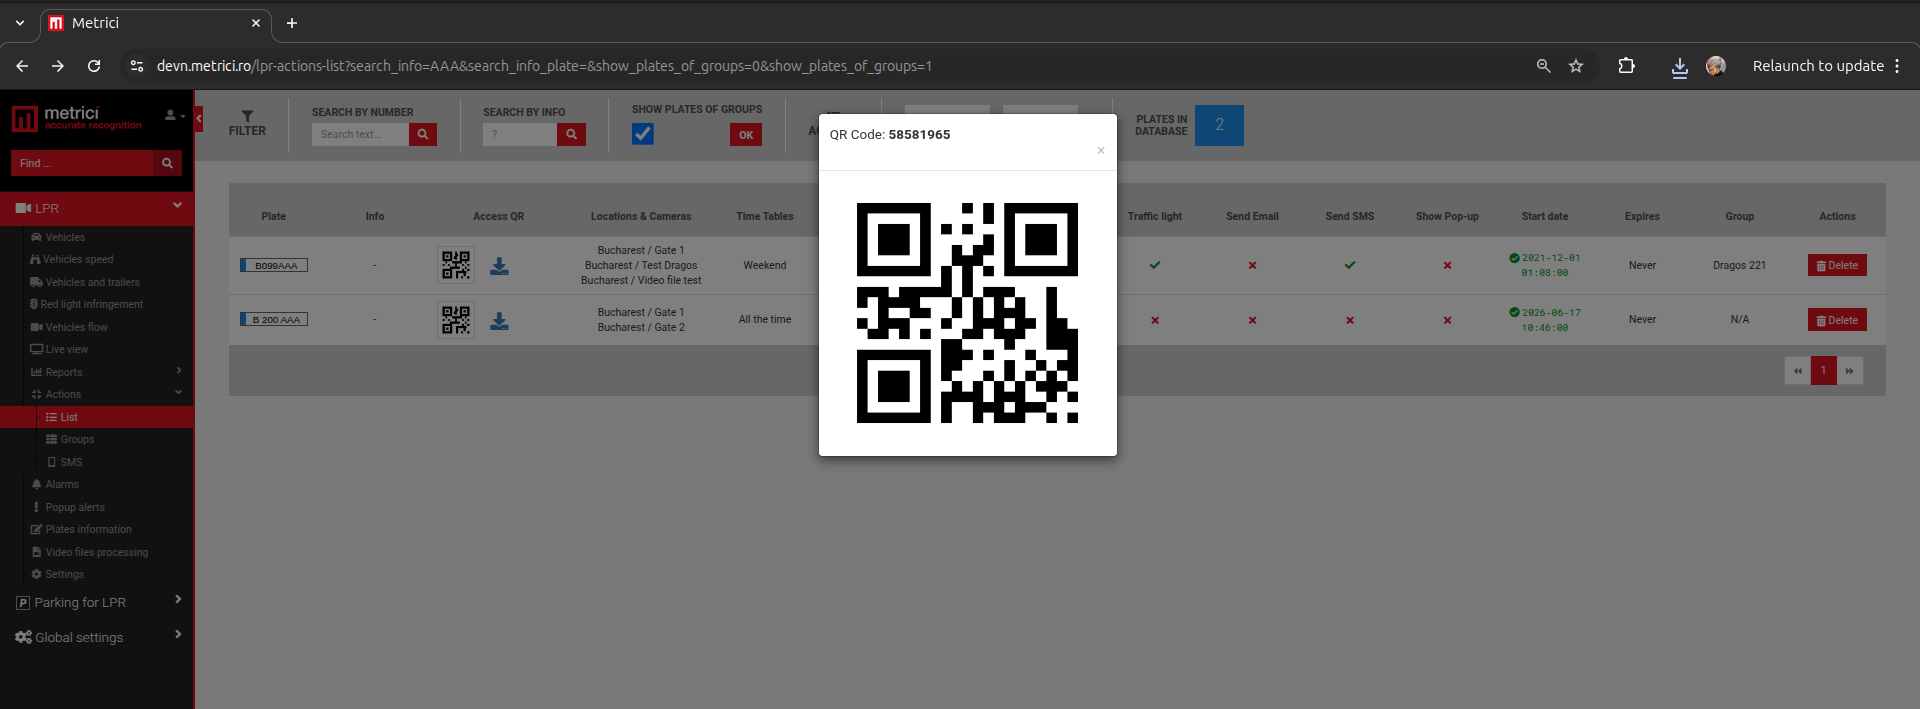Click plate B099AAA badge
The image size is (1920, 709).
pos(274,265)
